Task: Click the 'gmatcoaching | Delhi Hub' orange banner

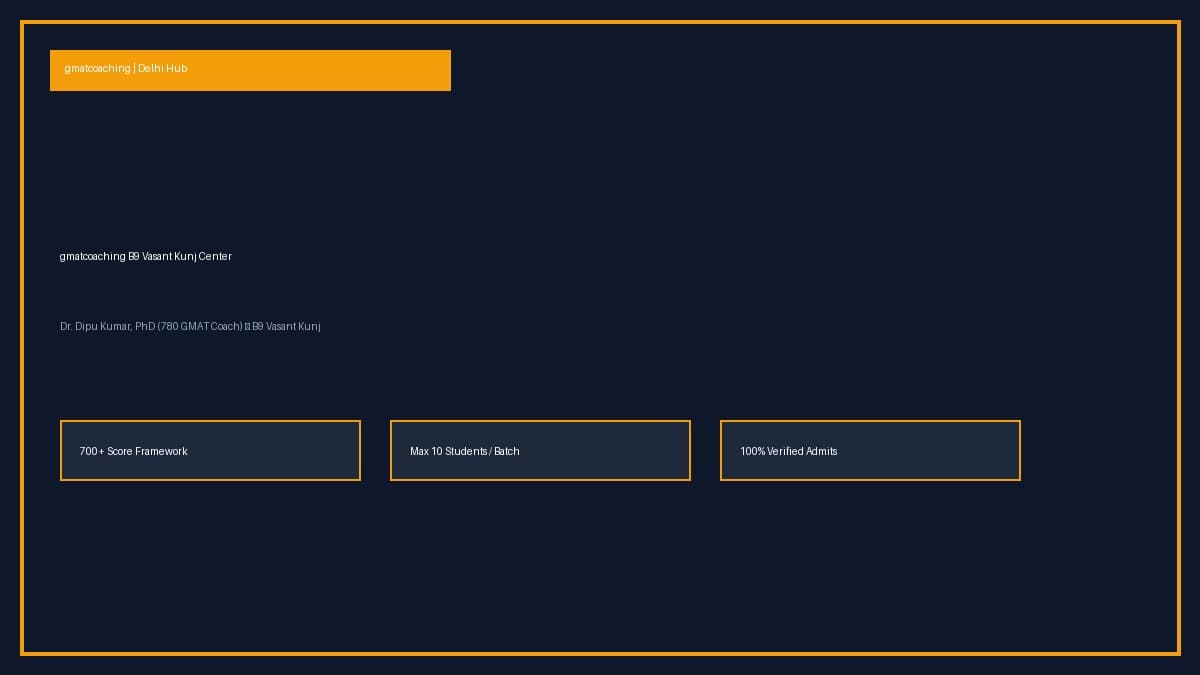Action: click(x=250, y=70)
